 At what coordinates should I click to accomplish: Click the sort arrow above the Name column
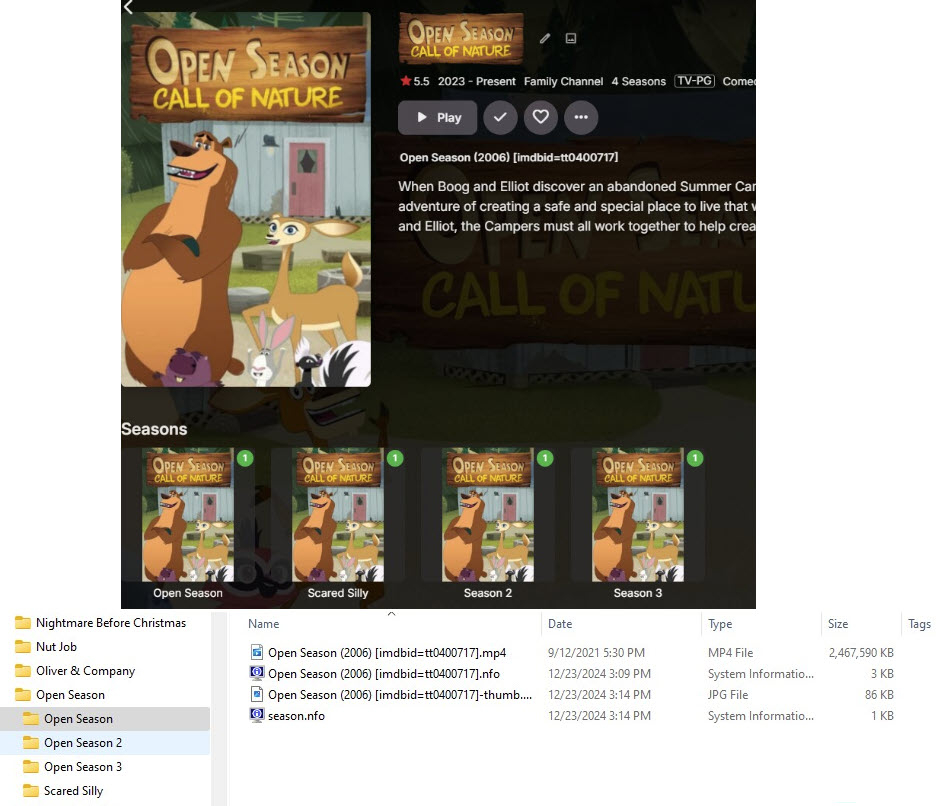(391, 613)
